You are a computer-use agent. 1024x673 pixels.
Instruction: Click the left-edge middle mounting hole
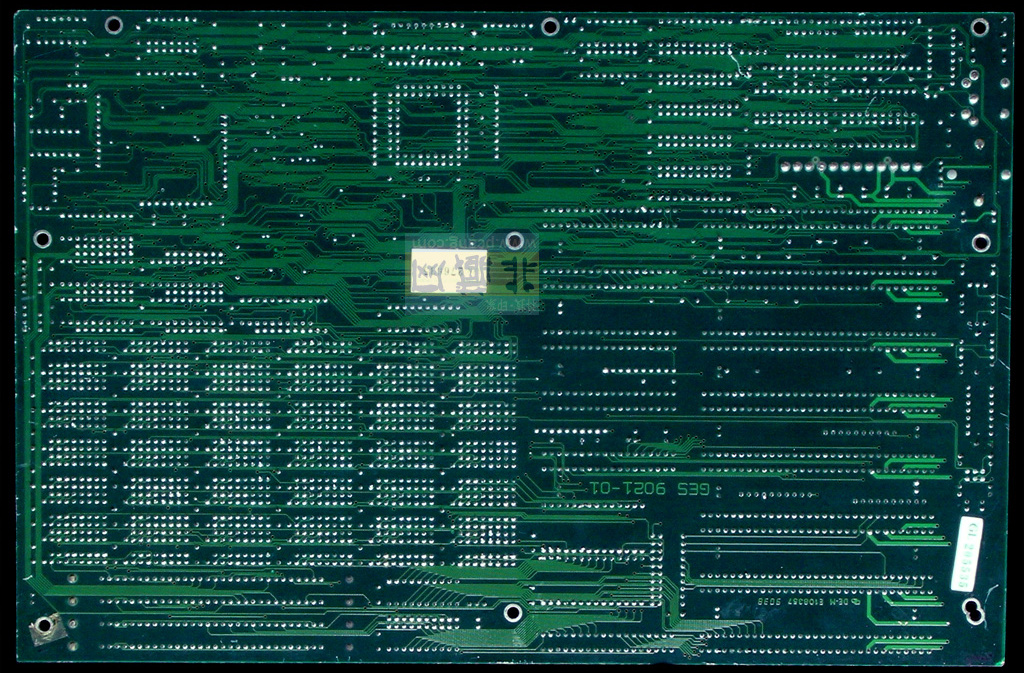point(42,238)
